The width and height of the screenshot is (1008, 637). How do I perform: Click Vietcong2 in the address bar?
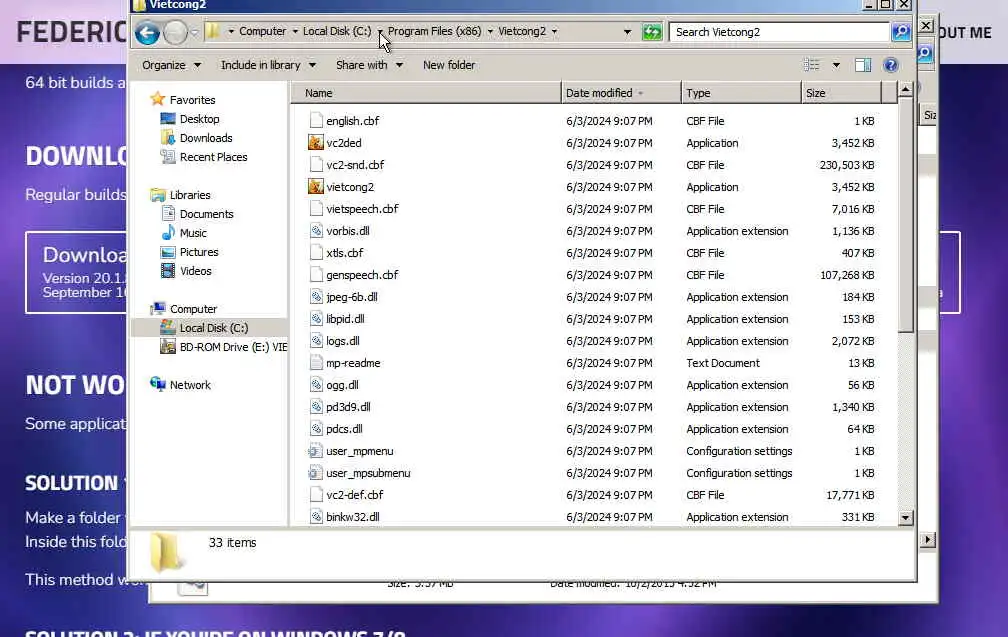(x=522, y=31)
